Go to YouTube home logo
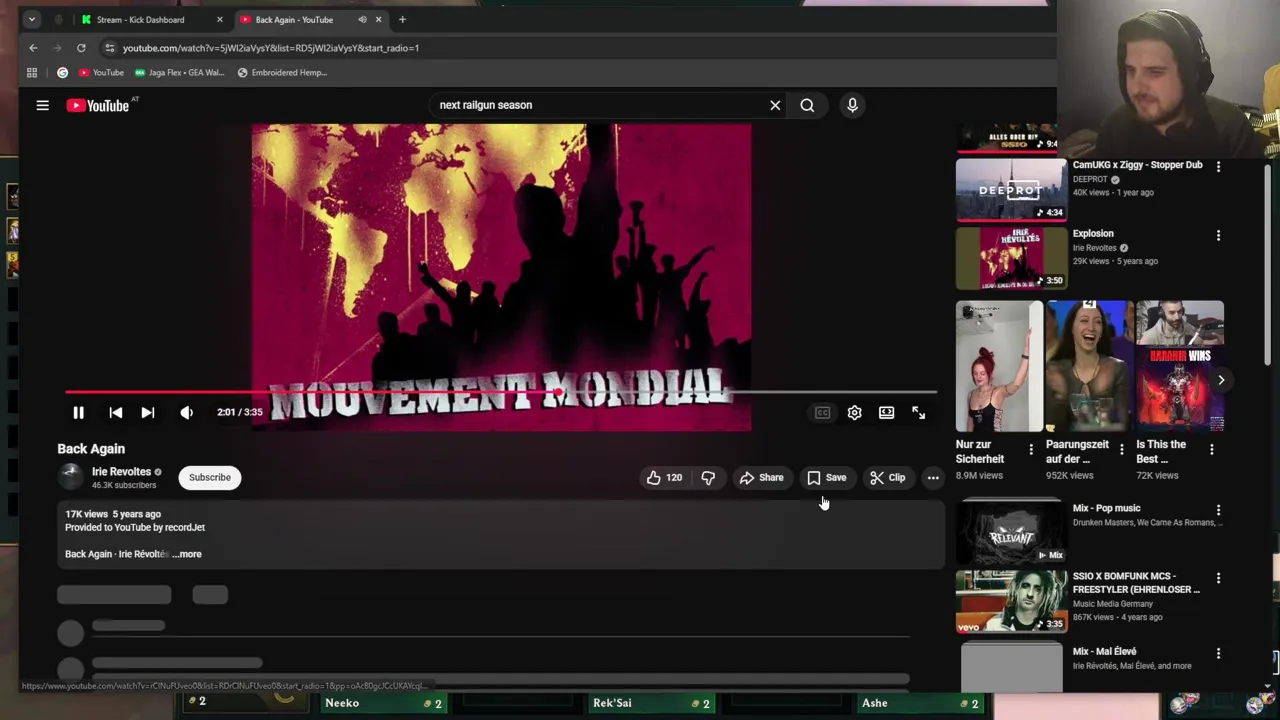The height and width of the screenshot is (720, 1280). (97, 105)
